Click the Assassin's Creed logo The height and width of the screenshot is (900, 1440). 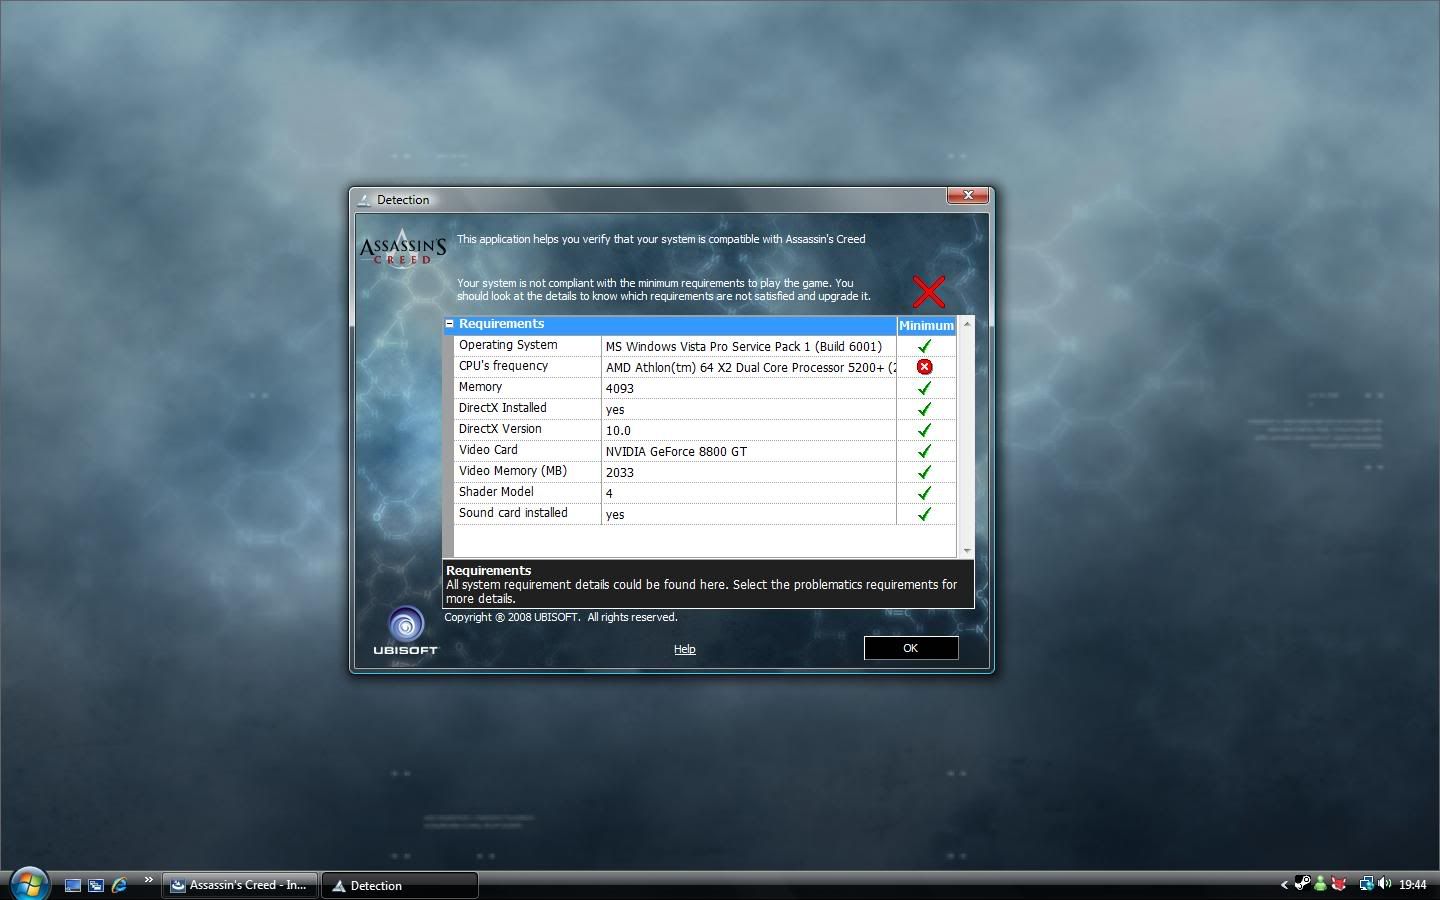tap(403, 248)
